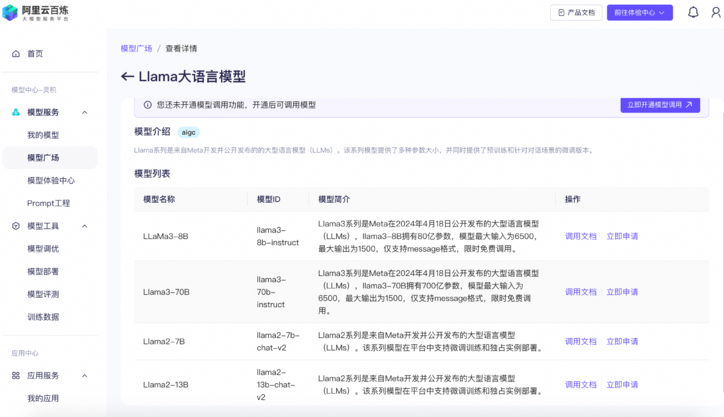Click the 模型工具 section icon
The width and height of the screenshot is (724, 417).
click(16, 226)
